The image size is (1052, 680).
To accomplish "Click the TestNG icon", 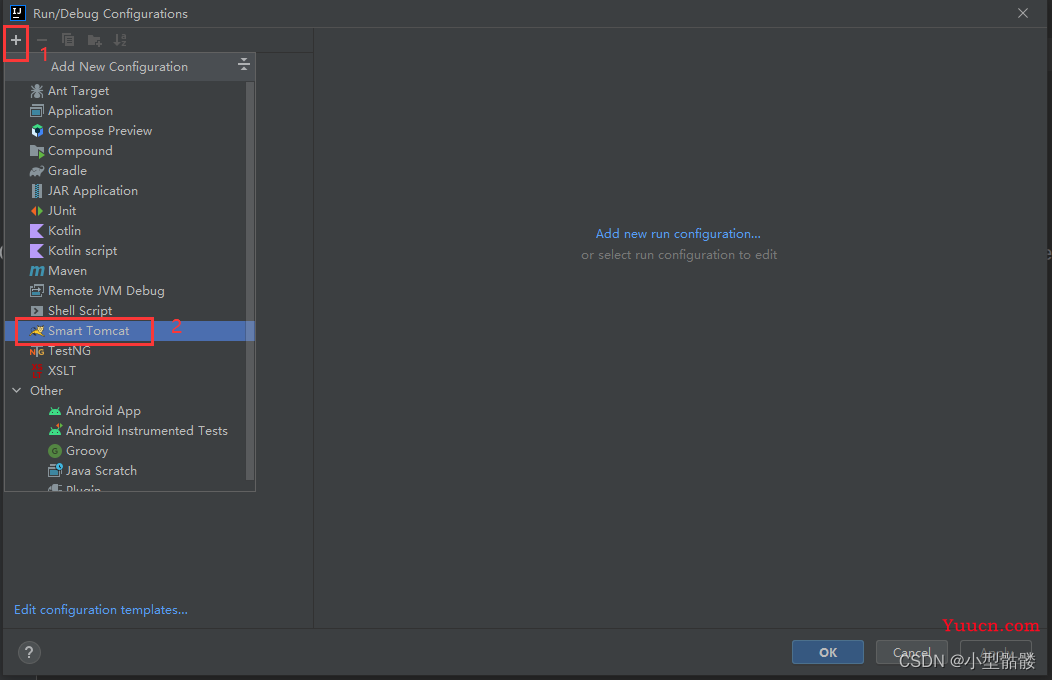I will click(37, 351).
